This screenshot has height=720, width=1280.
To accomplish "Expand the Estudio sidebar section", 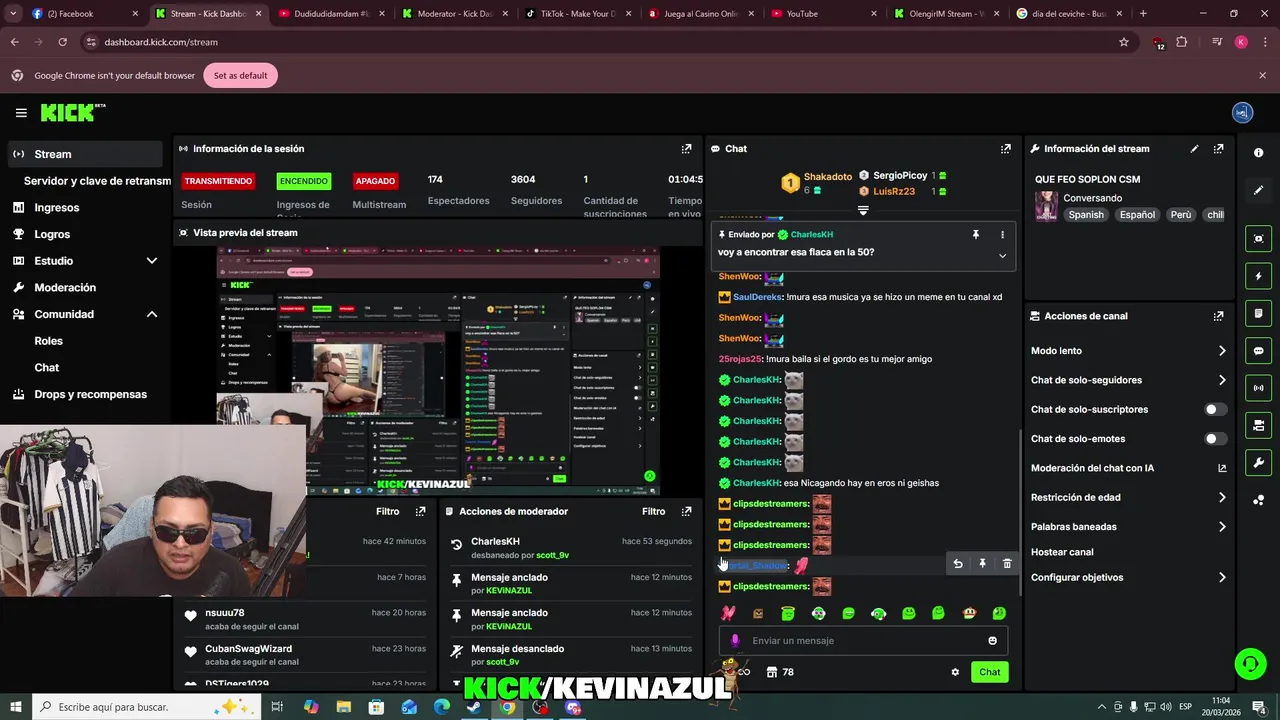I will pyautogui.click(x=152, y=261).
